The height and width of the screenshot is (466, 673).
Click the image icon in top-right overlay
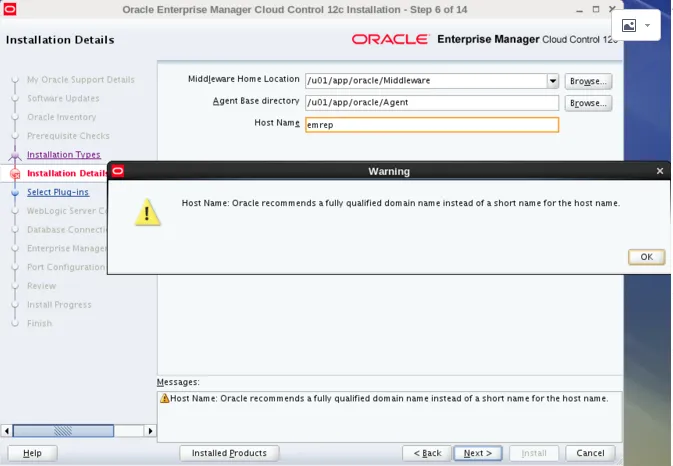click(x=629, y=25)
